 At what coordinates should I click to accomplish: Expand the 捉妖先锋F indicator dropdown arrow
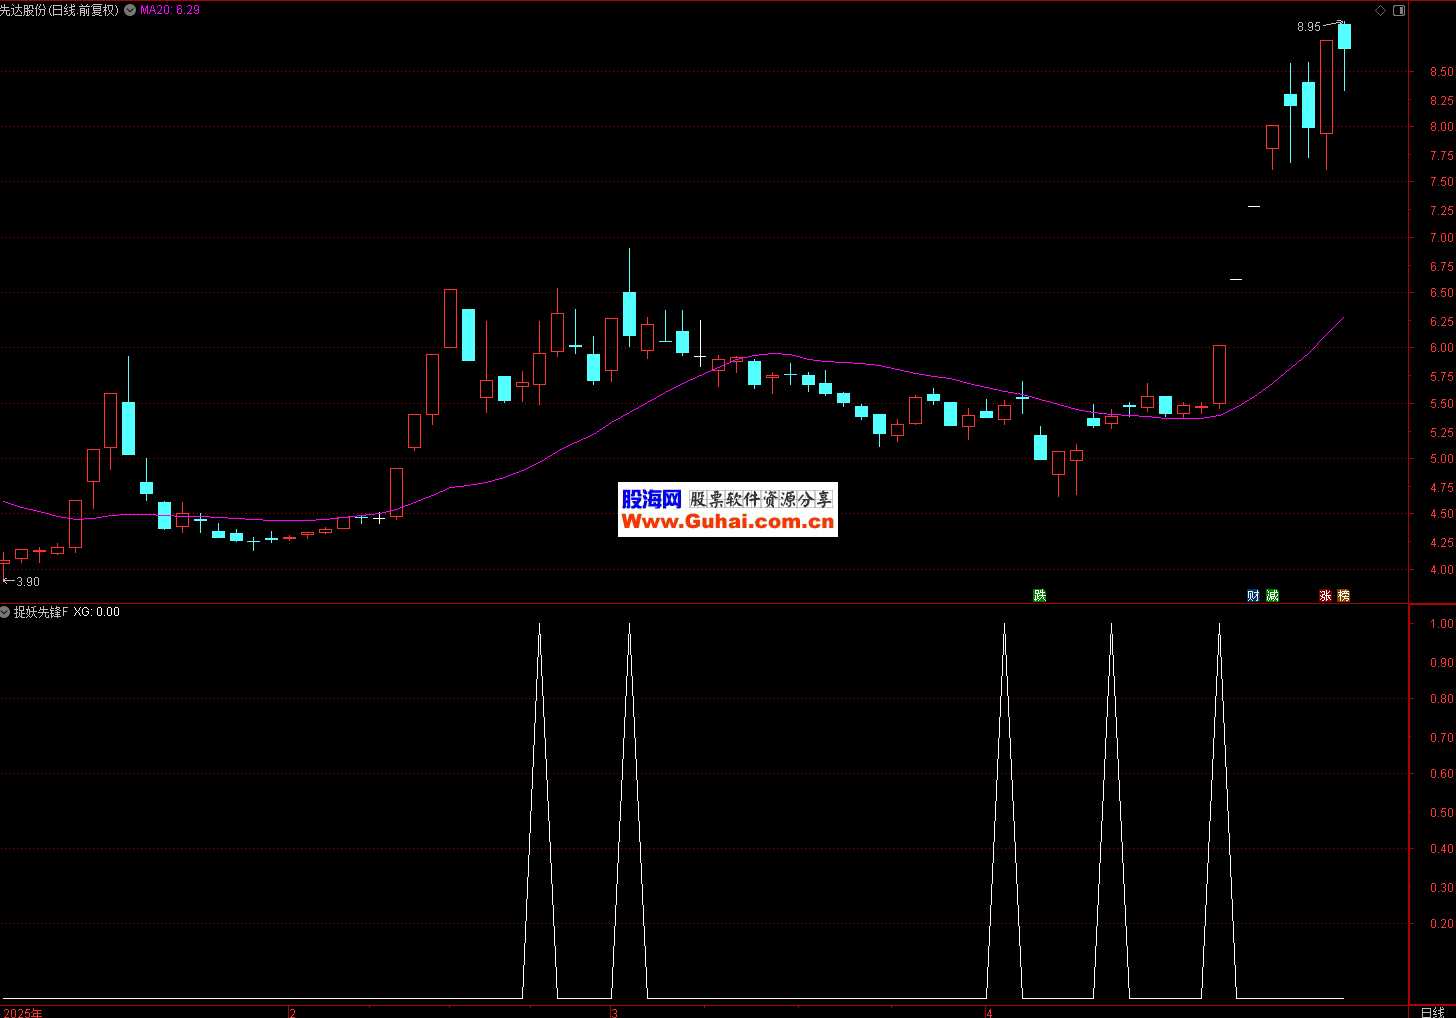tap(5, 612)
